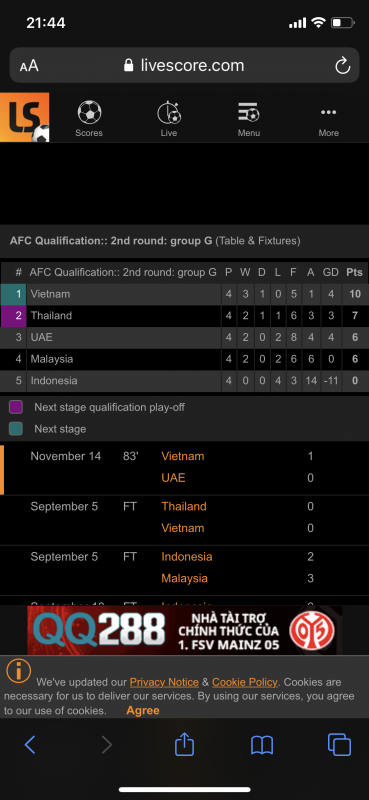Tap the Pts column header

tap(354, 272)
